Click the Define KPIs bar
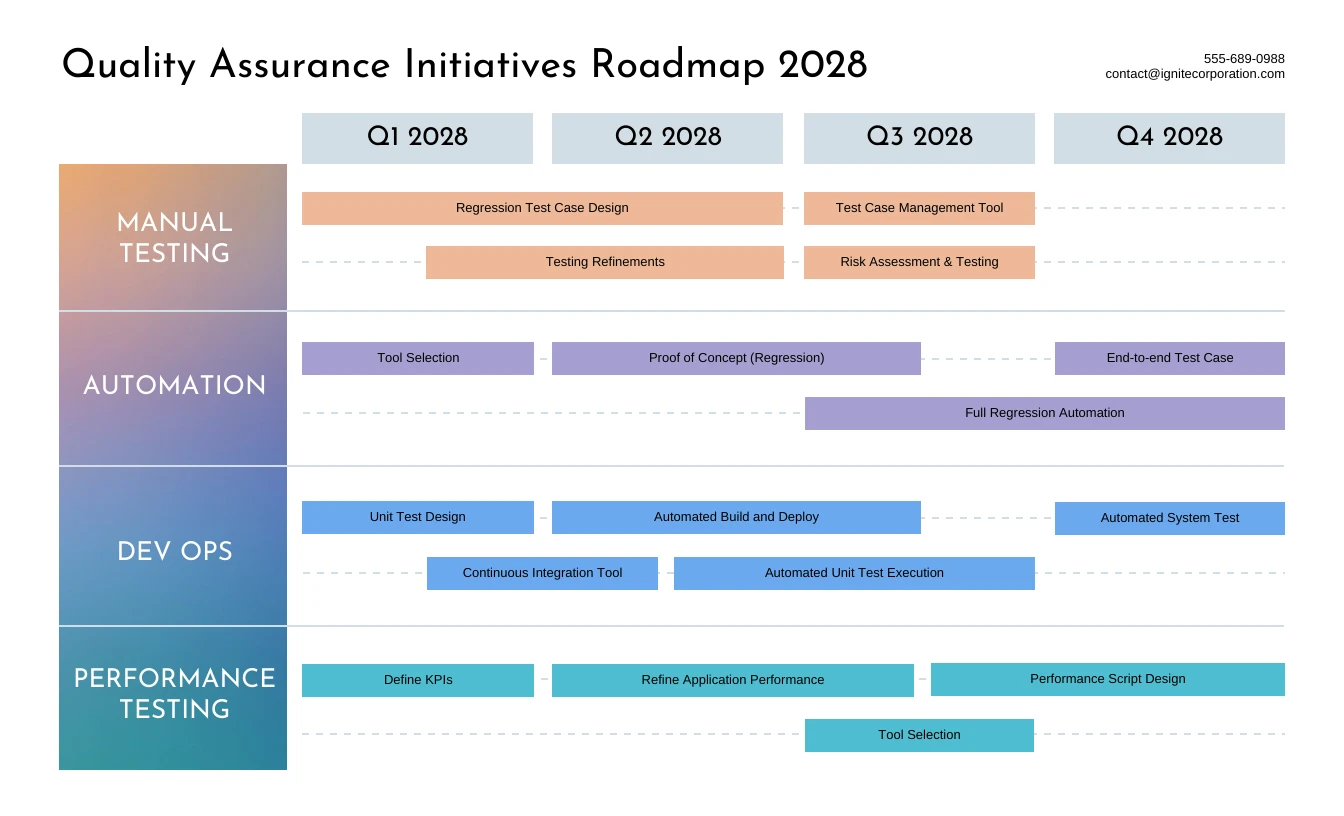The image size is (1344, 816). pos(417,680)
